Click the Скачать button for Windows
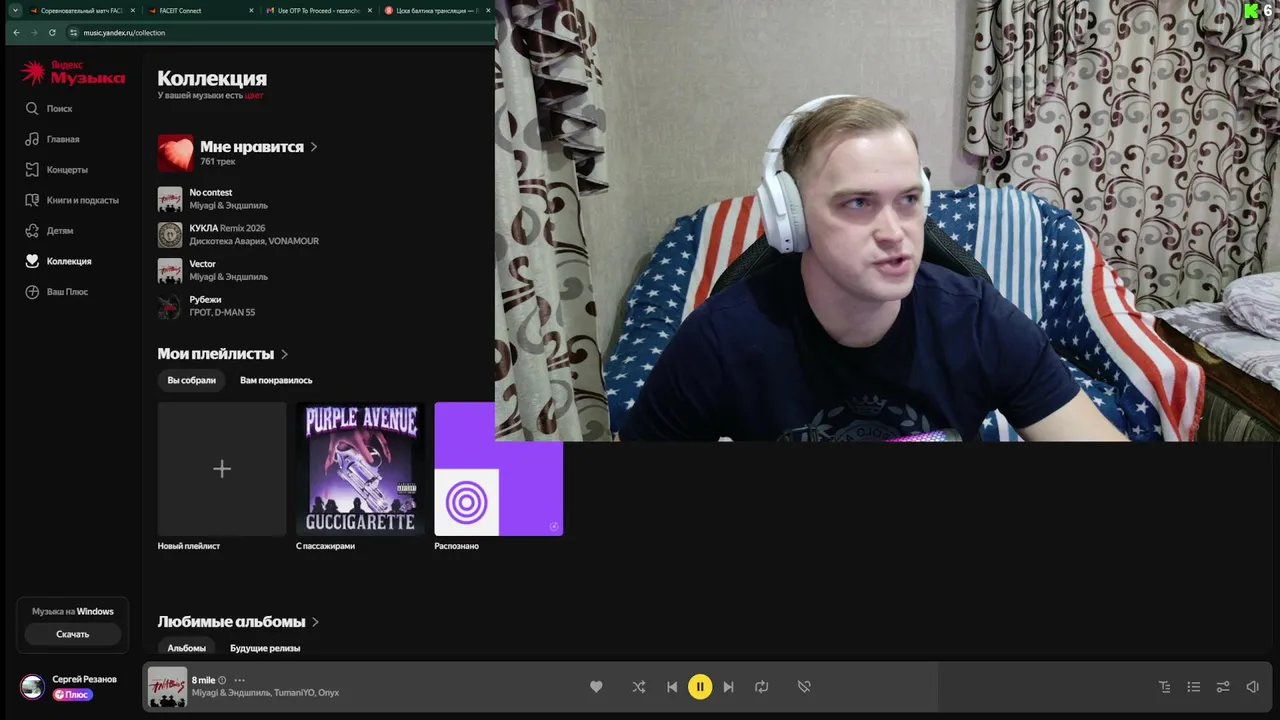Viewport: 1280px width, 720px height. pyautogui.click(x=73, y=634)
